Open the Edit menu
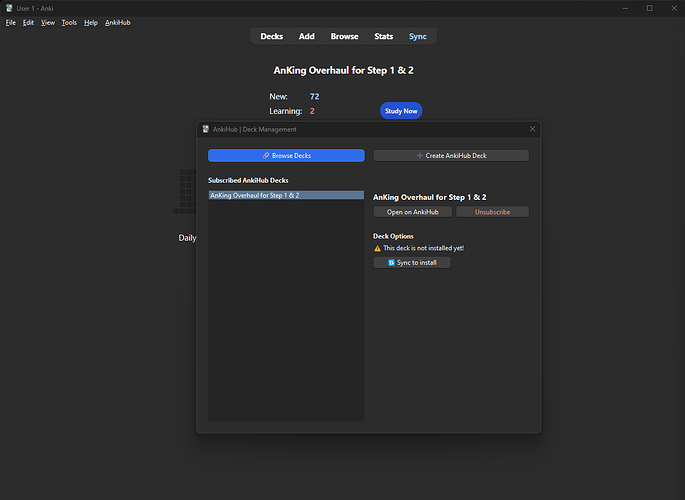Viewport: 685px width, 500px height. click(28, 22)
